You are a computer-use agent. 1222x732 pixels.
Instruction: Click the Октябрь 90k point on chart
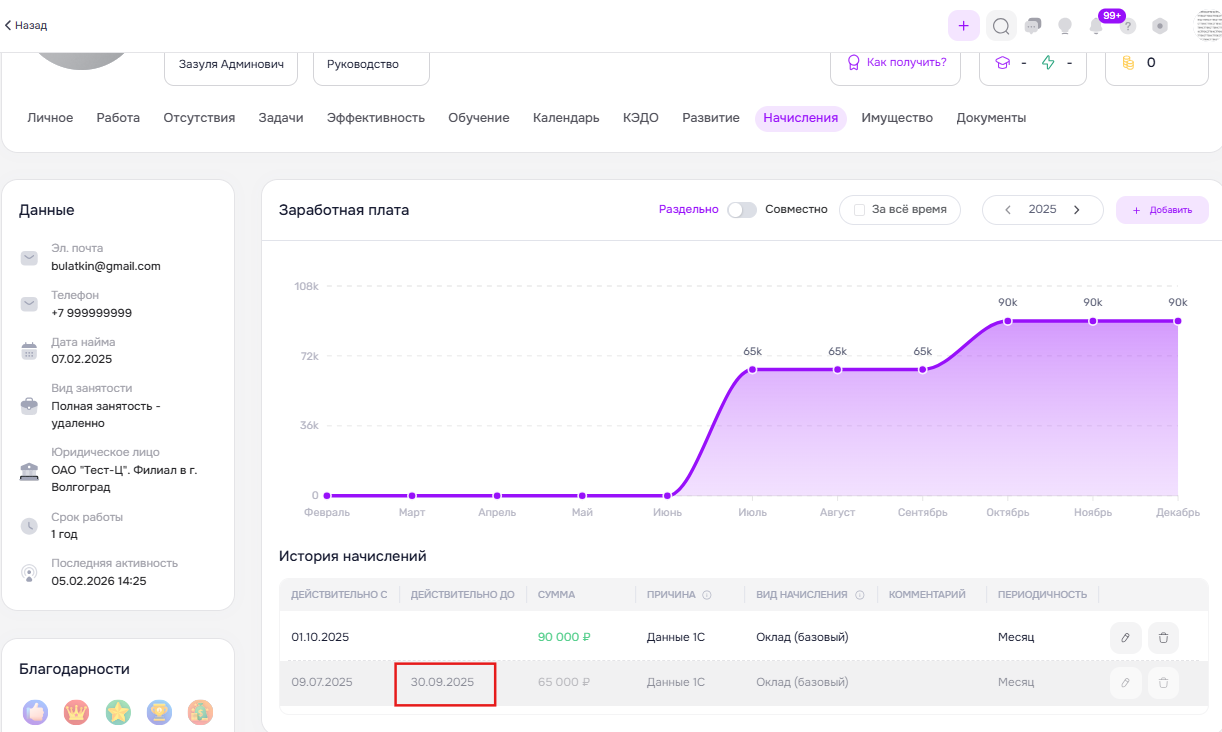coord(1008,321)
